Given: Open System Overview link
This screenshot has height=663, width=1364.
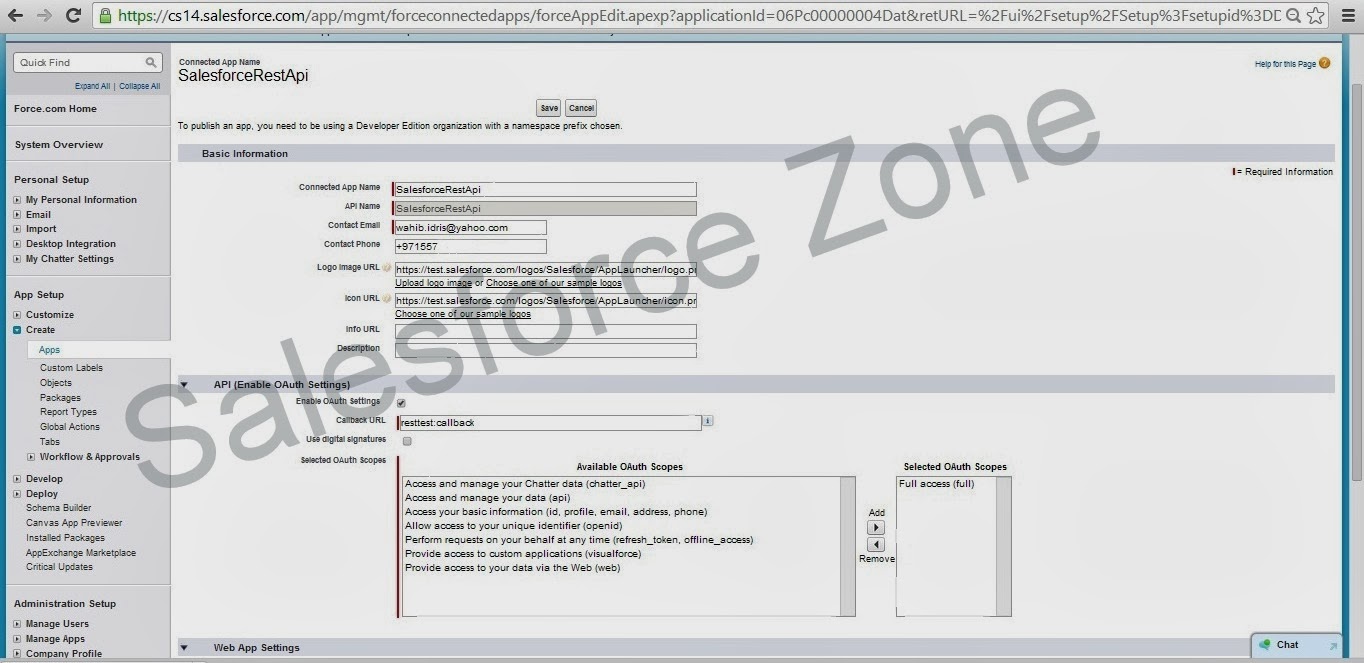Looking at the screenshot, I should click(59, 145).
